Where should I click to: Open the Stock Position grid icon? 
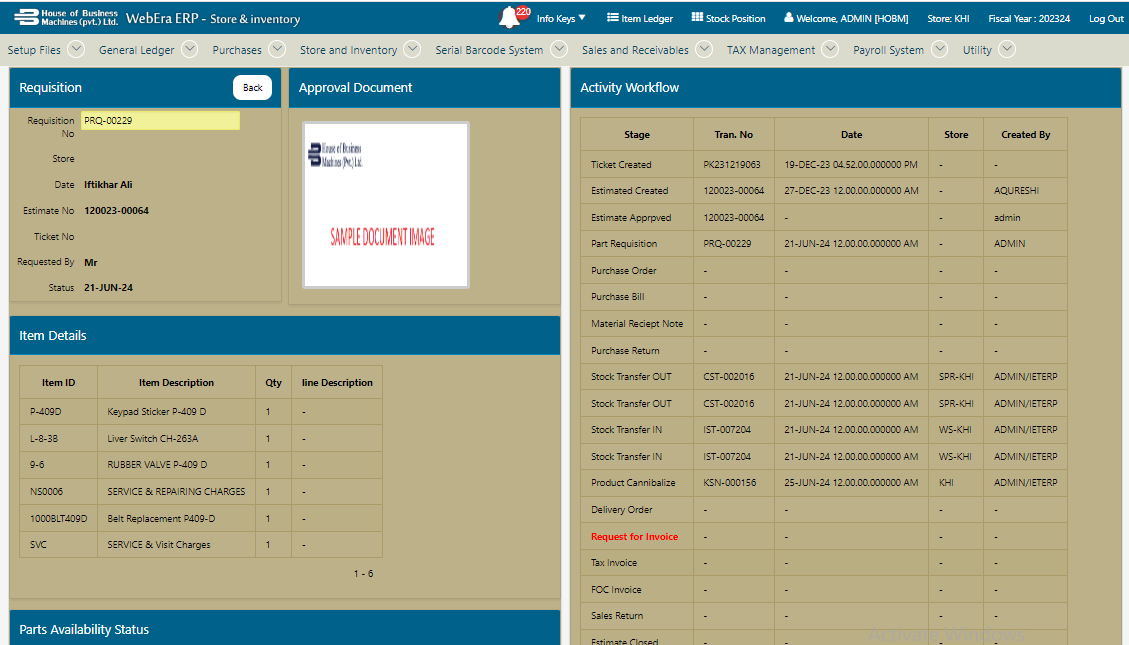point(697,17)
